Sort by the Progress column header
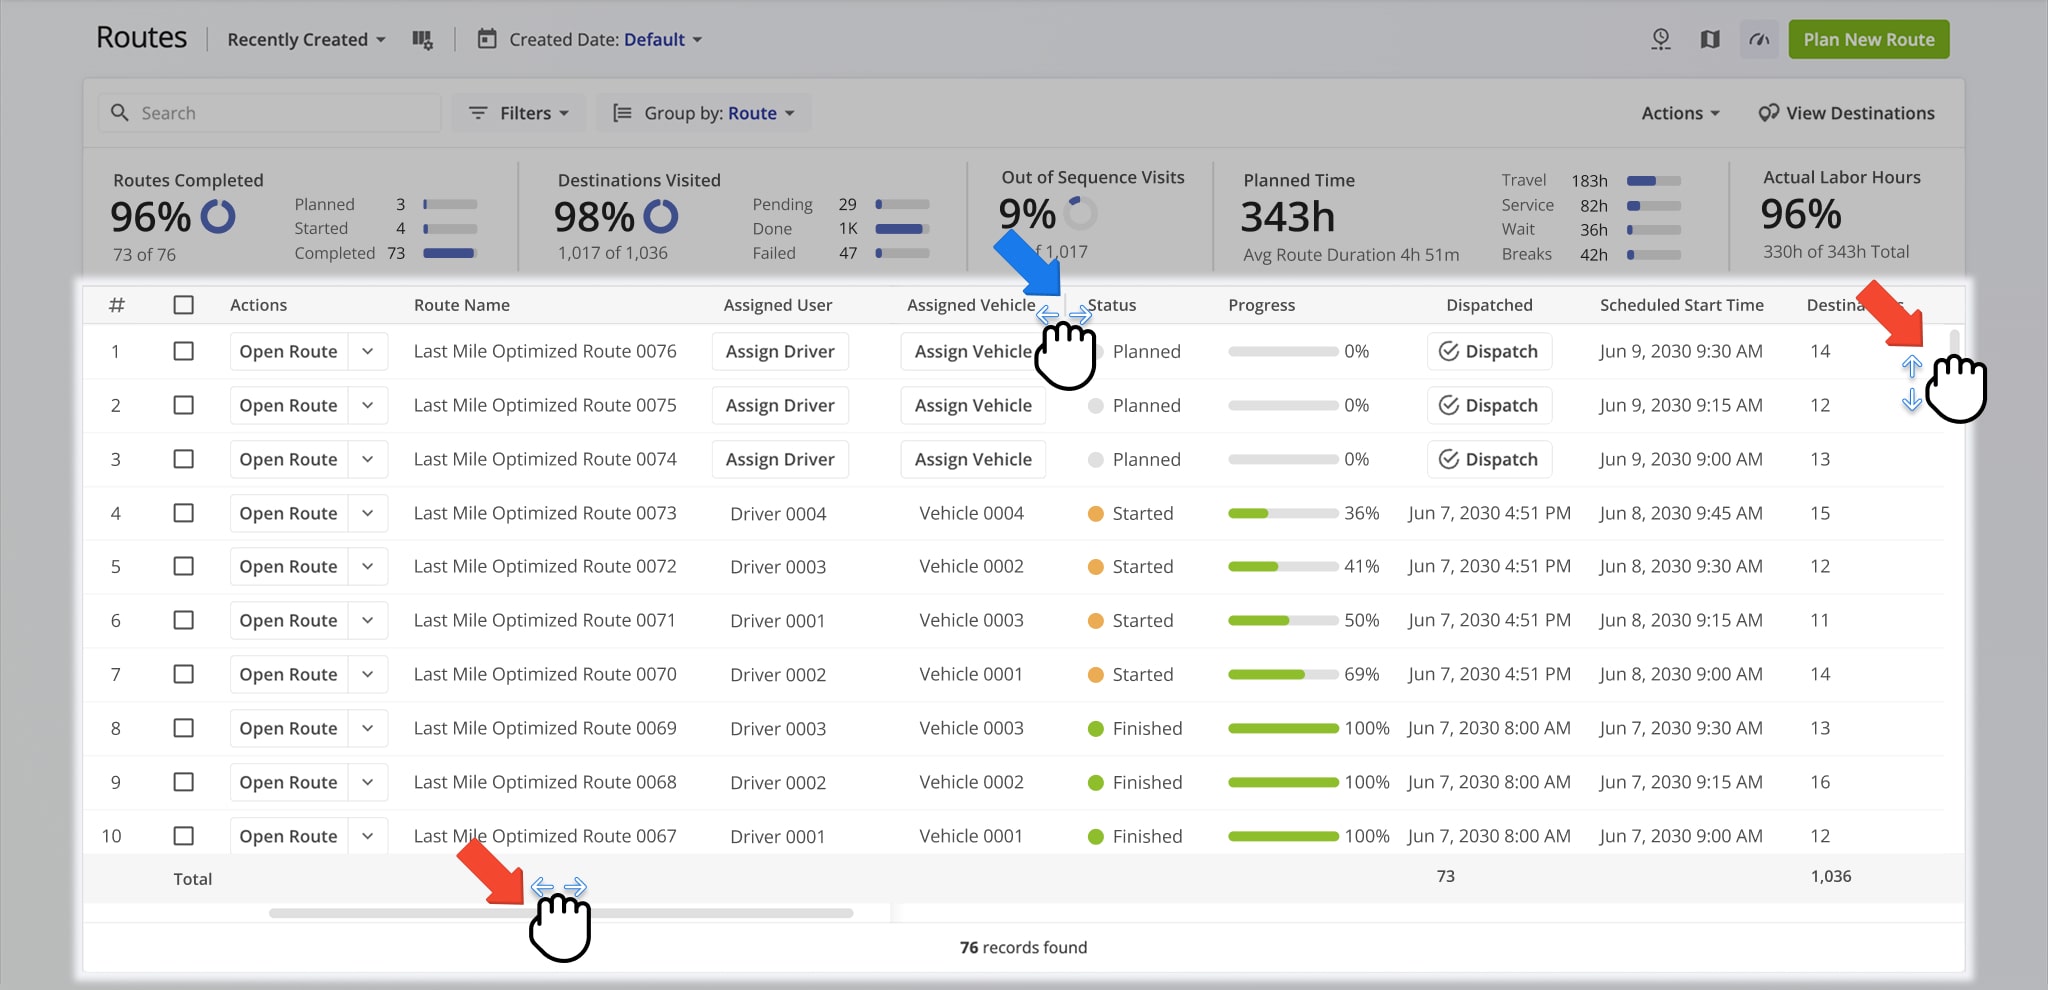Viewport: 2048px width, 990px height. click(x=1261, y=305)
